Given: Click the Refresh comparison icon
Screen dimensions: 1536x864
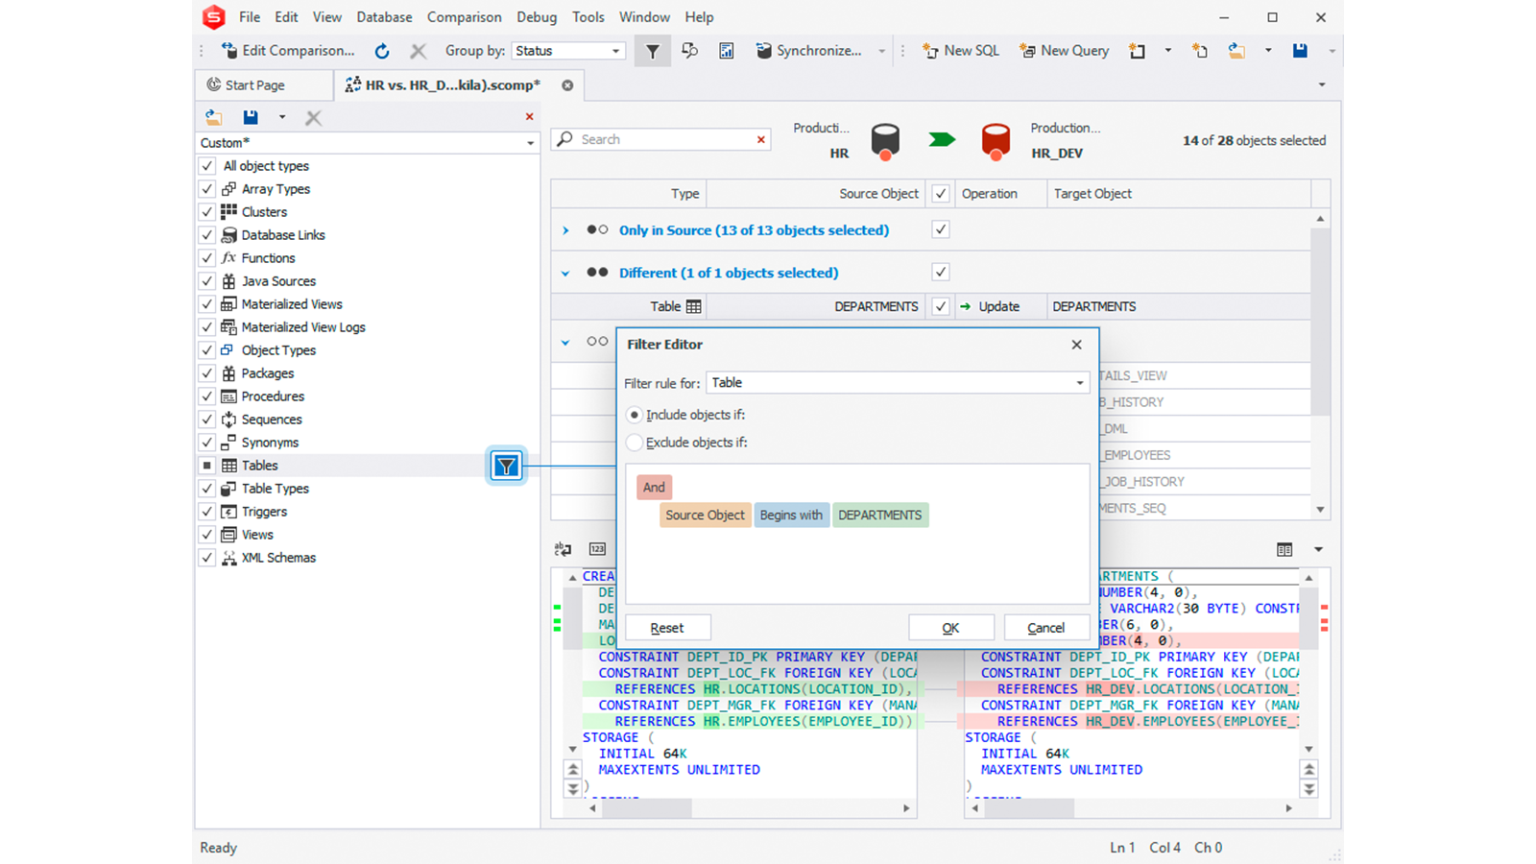Looking at the screenshot, I should pos(382,50).
